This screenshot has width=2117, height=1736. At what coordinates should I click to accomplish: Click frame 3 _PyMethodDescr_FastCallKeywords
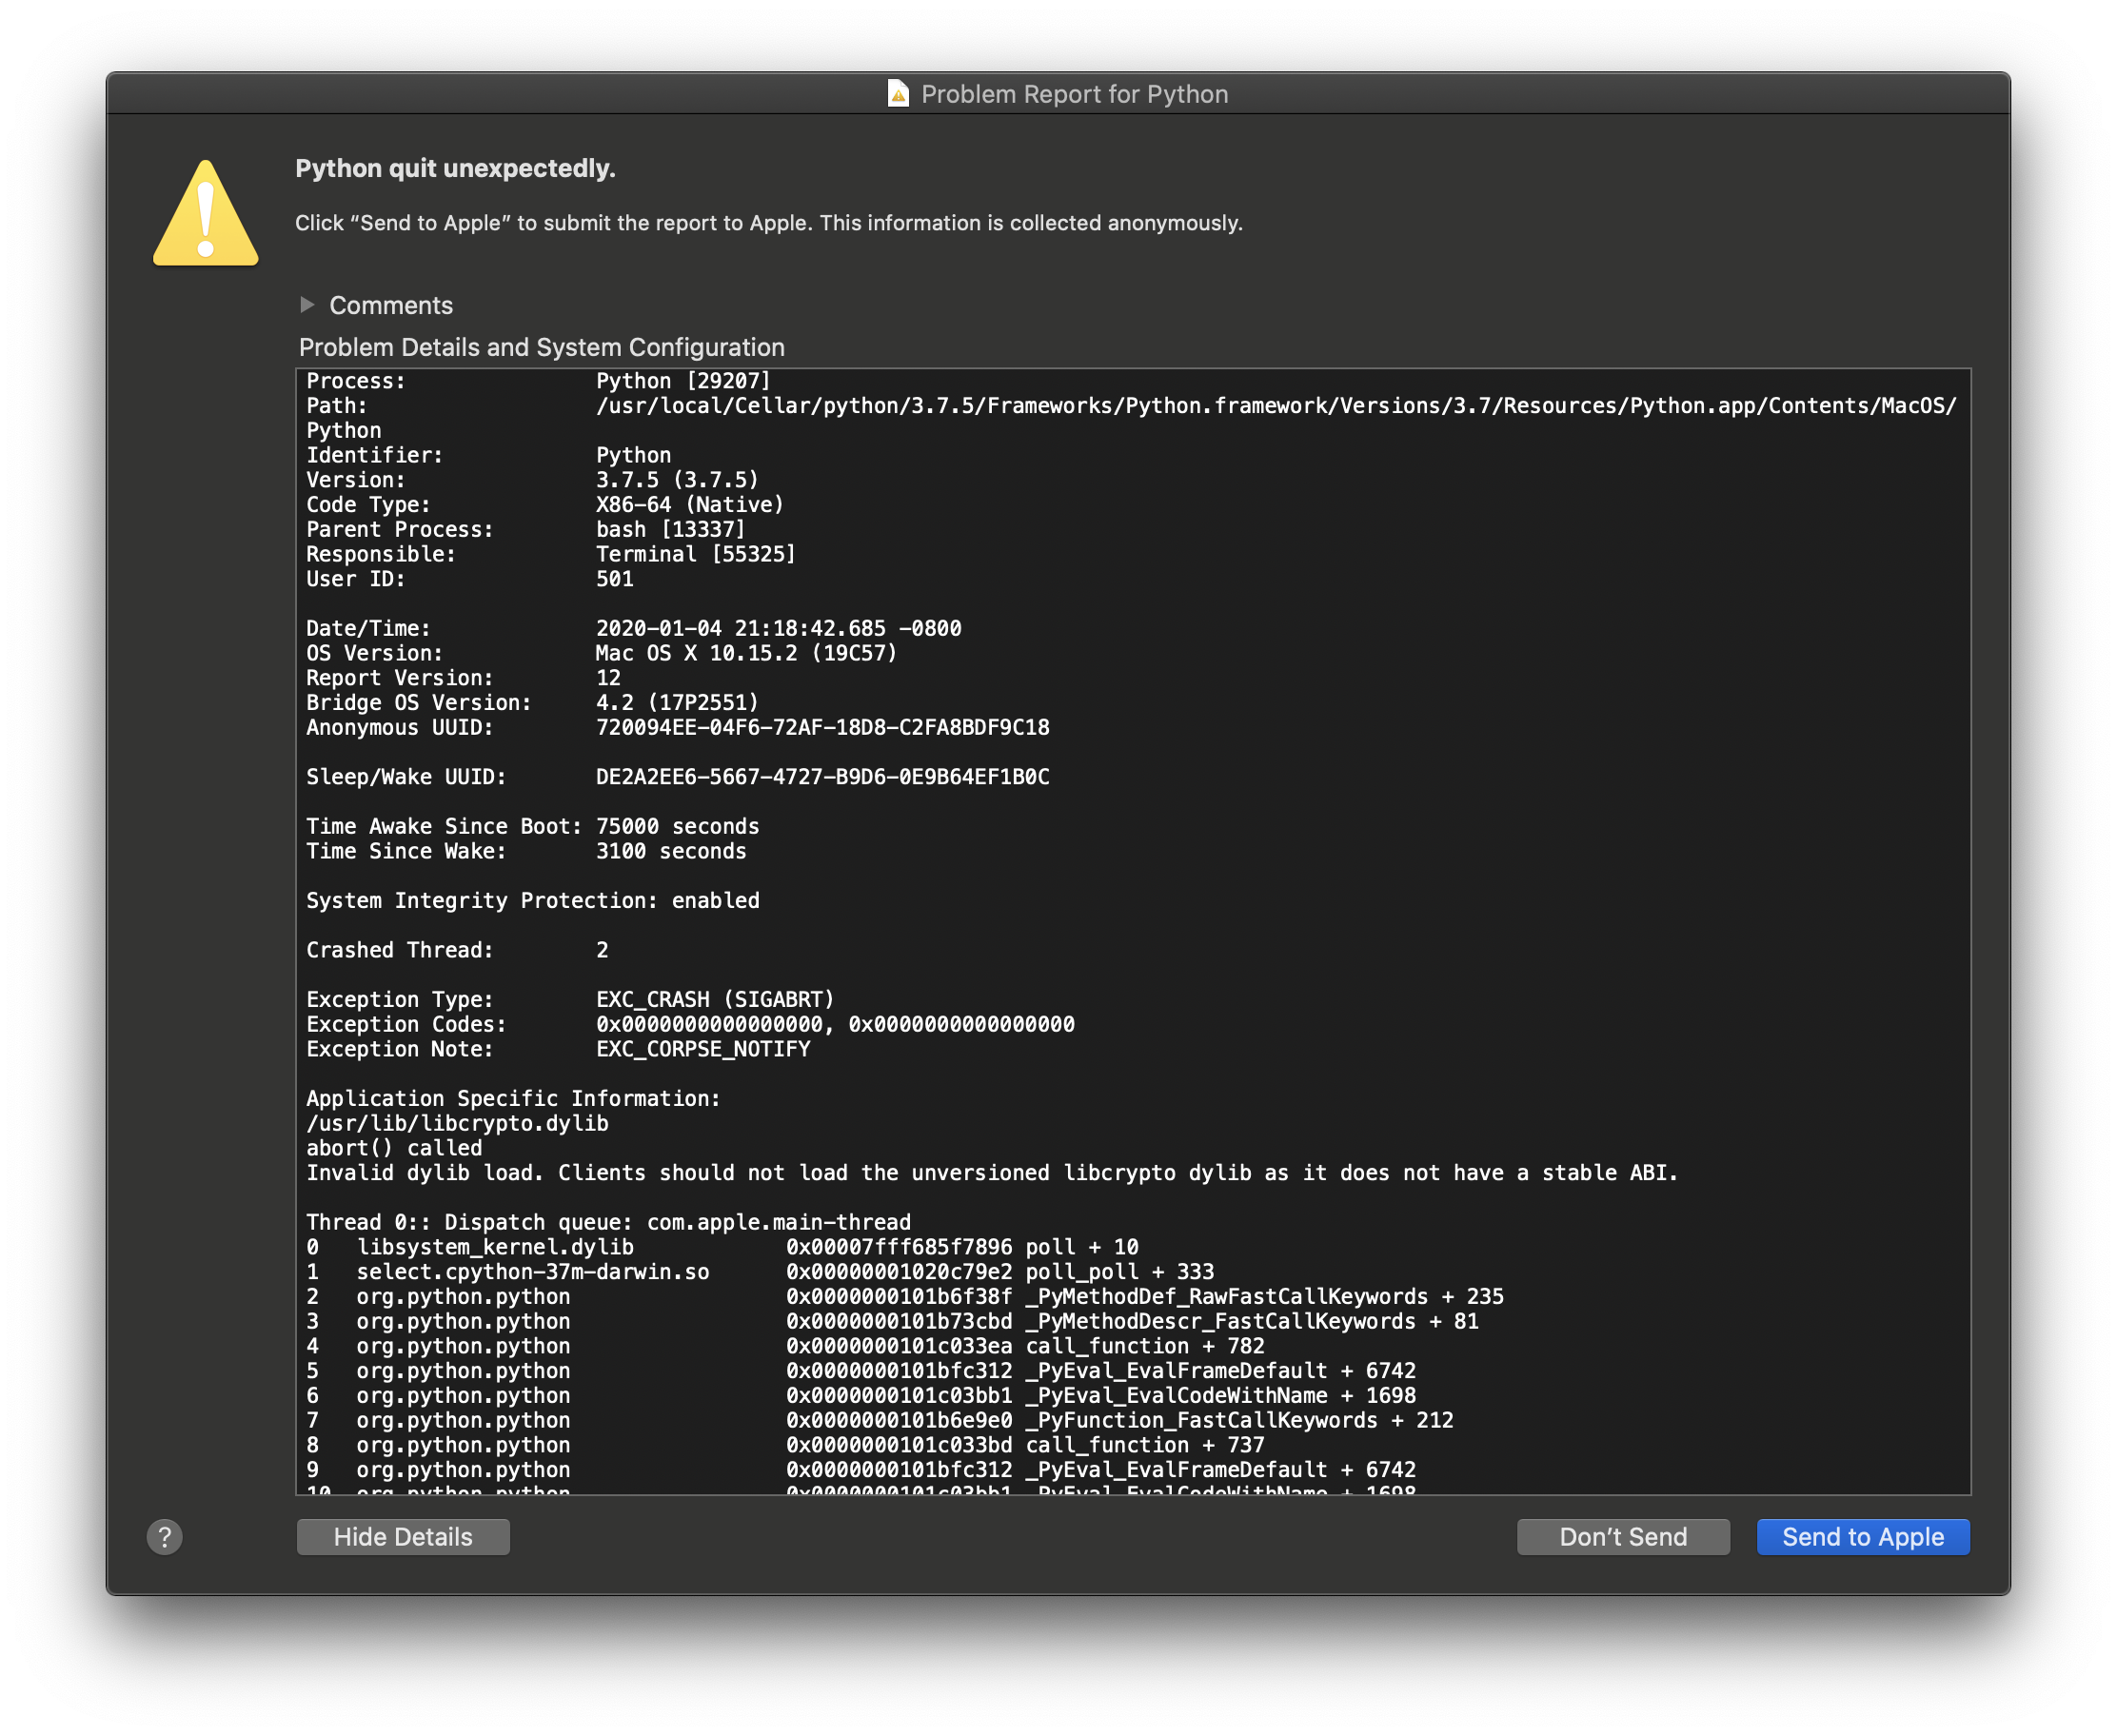click(892, 1322)
